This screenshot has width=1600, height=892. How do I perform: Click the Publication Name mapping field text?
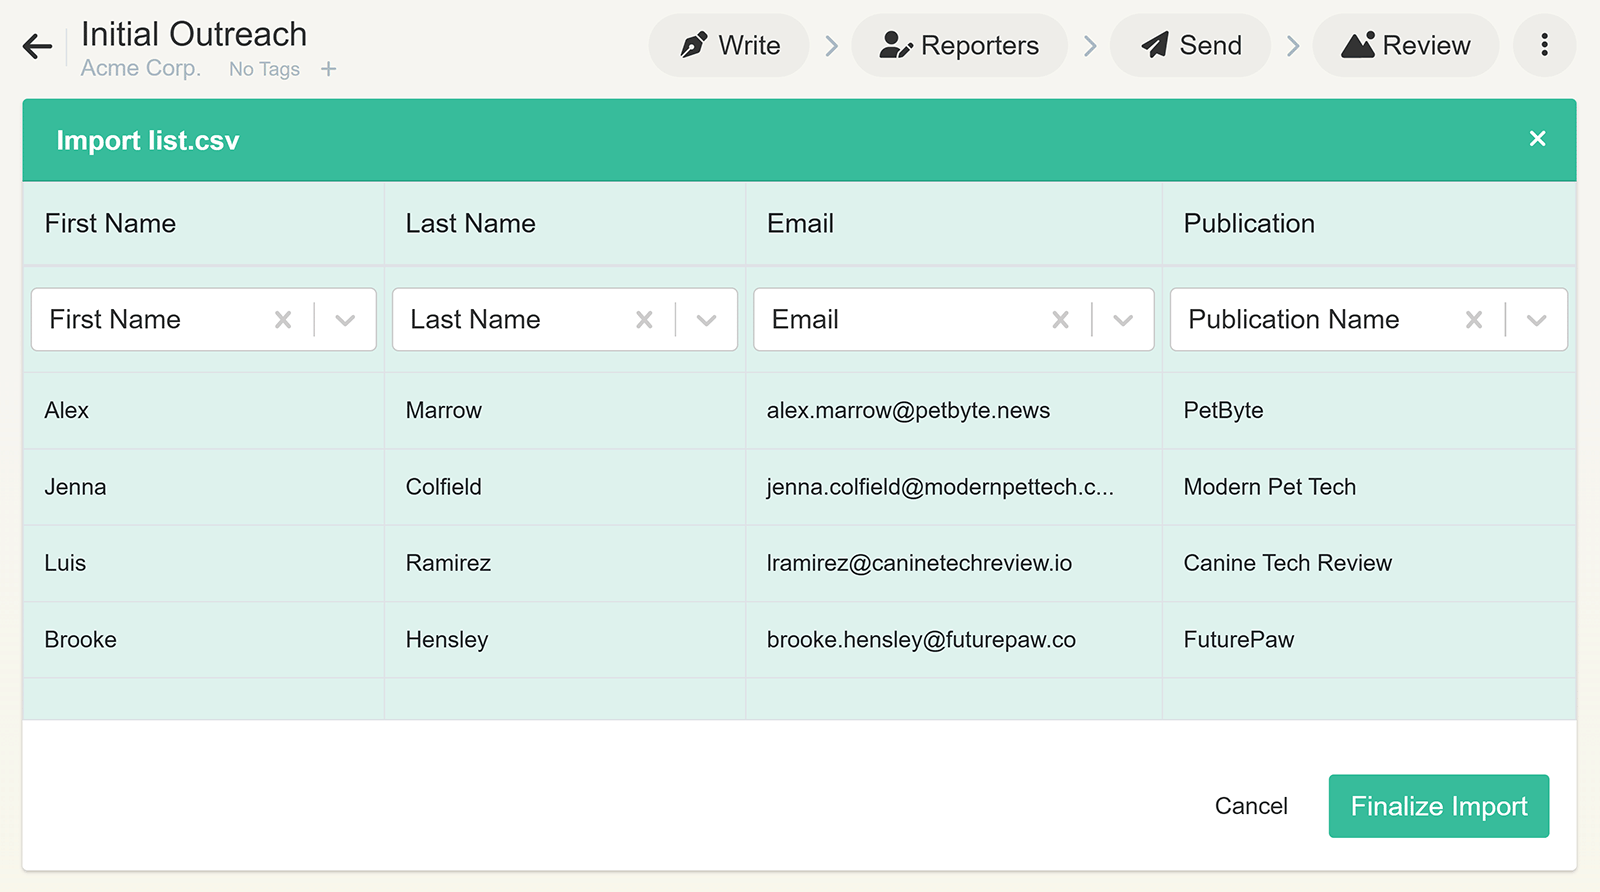pyautogui.click(x=1294, y=320)
